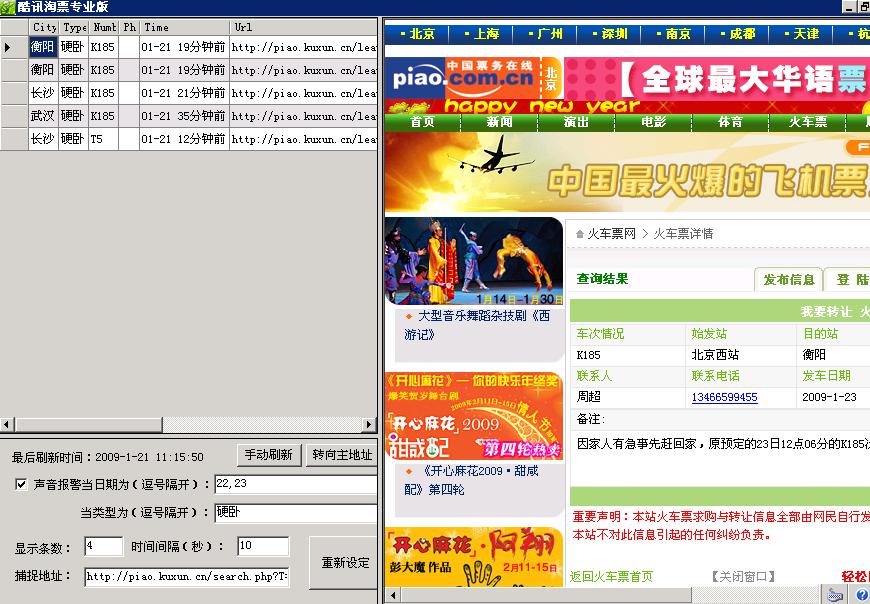Click the ticket list horizontal scrollbar thumb

point(89,425)
